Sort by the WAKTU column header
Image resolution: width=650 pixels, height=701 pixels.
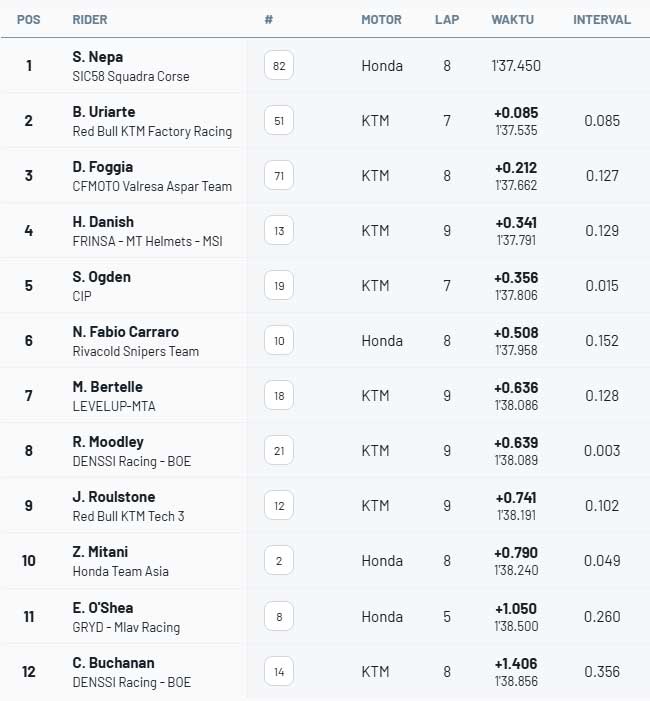(x=512, y=20)
